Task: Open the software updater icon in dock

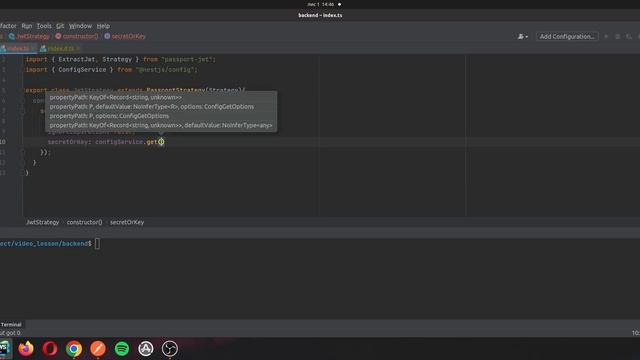Action: click(x=146, y=349)
